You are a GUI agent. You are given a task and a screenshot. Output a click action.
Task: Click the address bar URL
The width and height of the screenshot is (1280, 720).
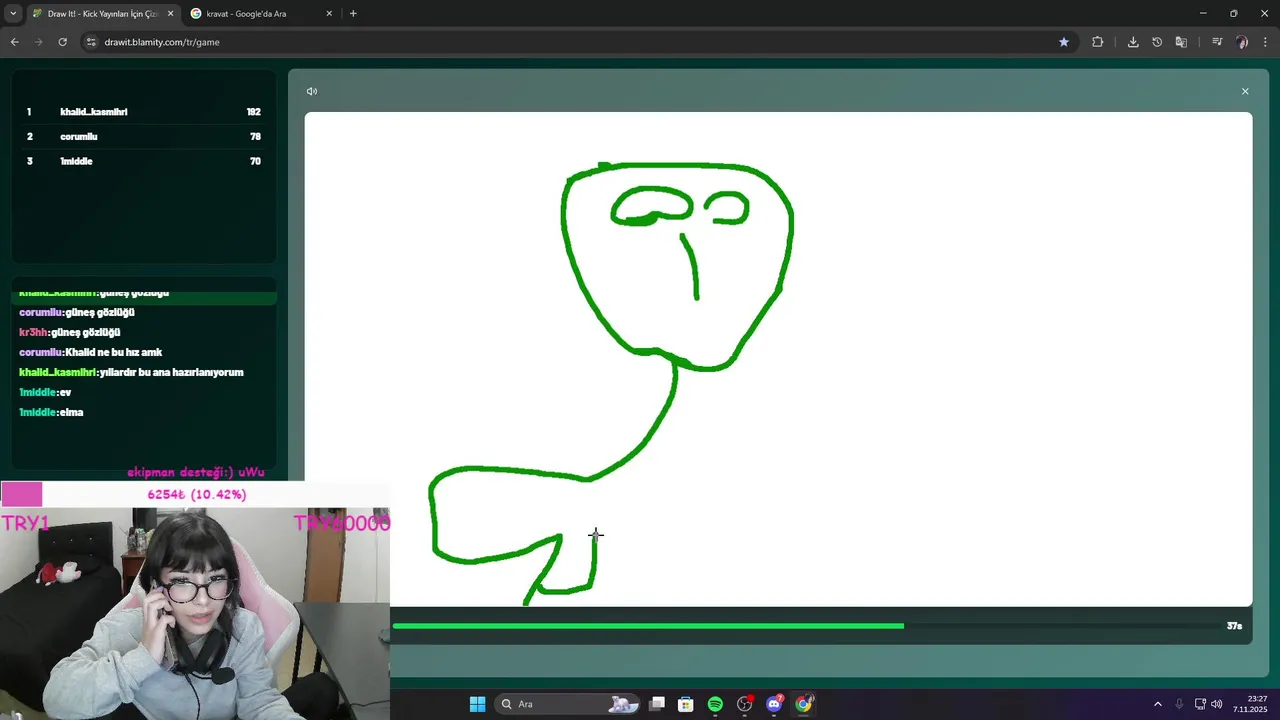pos(162,42)
